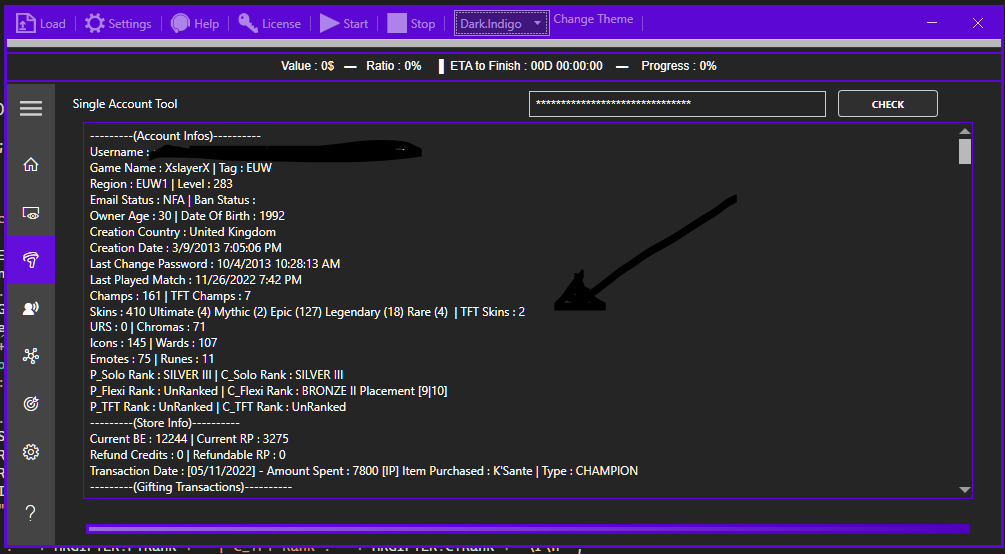The width and height of the screenshot is (1005, 554).
Task: Click the Stop toolbar button
Action: pos(411,24)
